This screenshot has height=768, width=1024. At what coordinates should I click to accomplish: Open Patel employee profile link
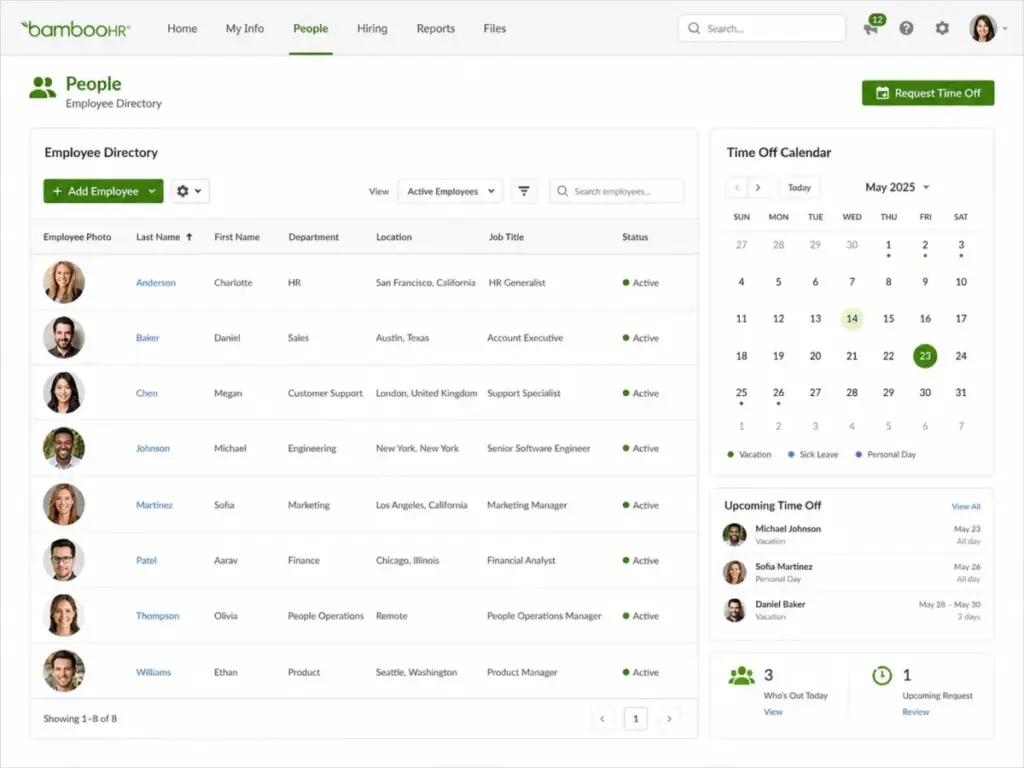point(146,560)
